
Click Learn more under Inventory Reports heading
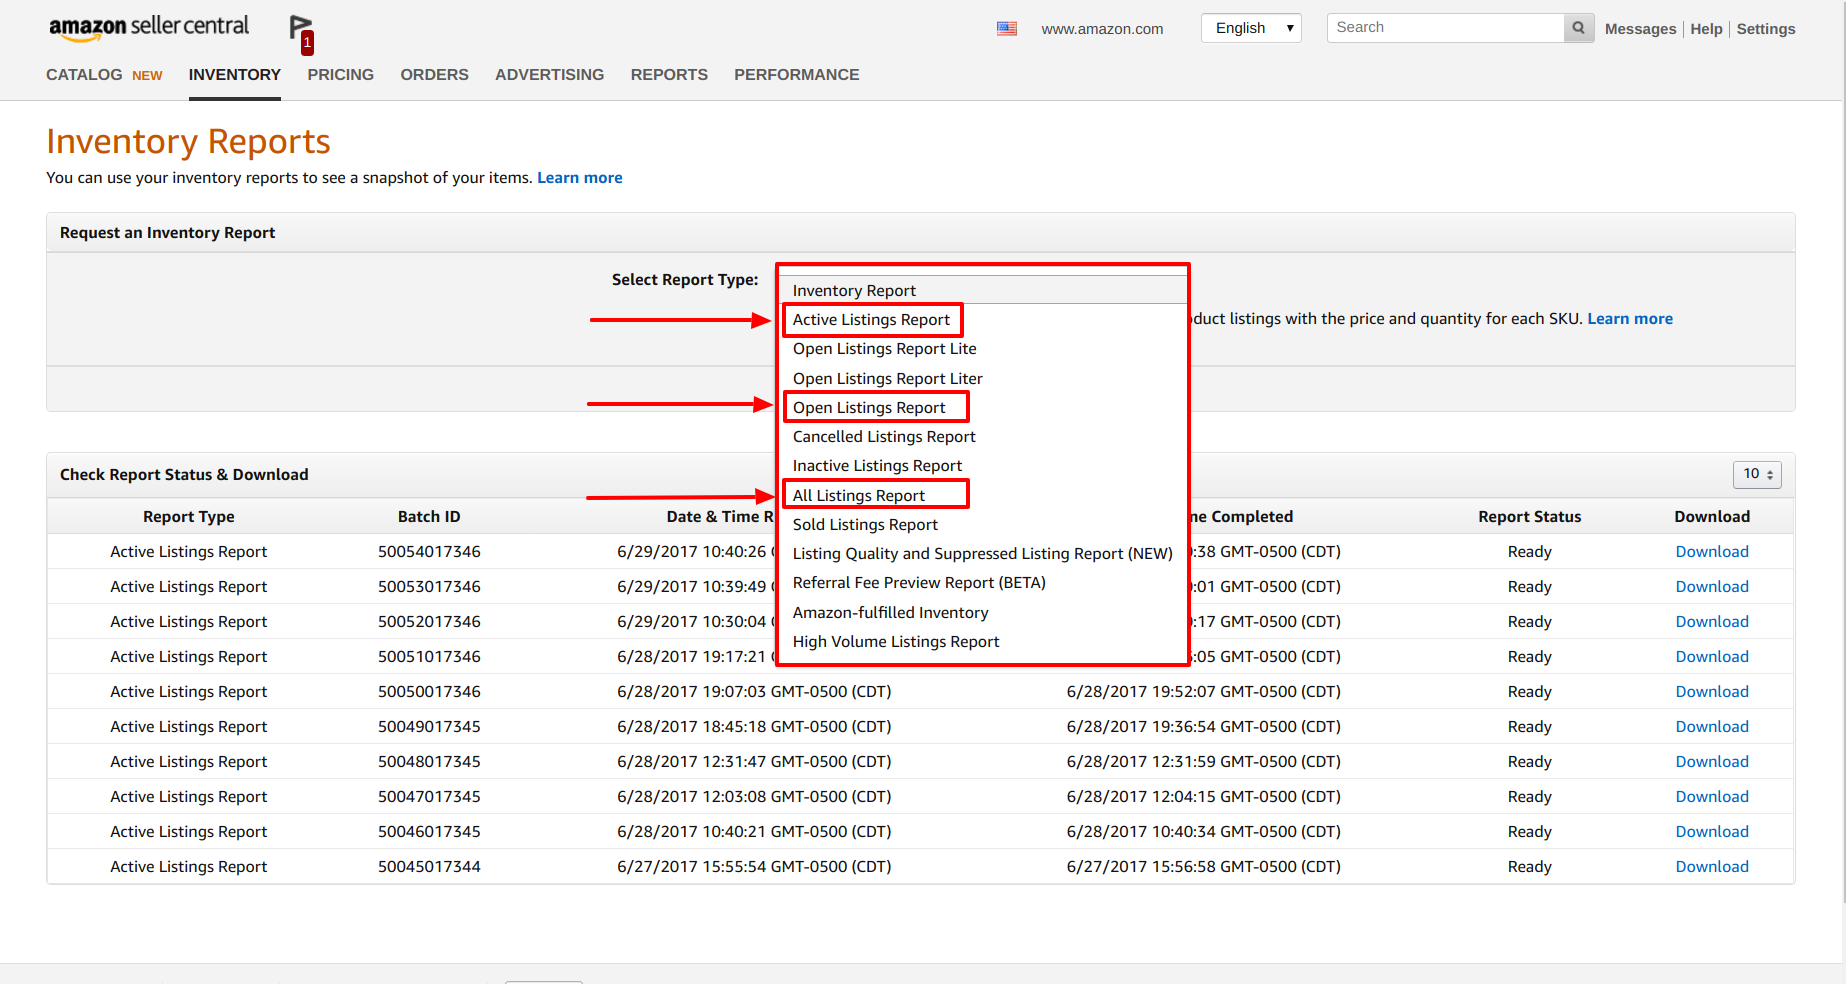coord(580,178)
